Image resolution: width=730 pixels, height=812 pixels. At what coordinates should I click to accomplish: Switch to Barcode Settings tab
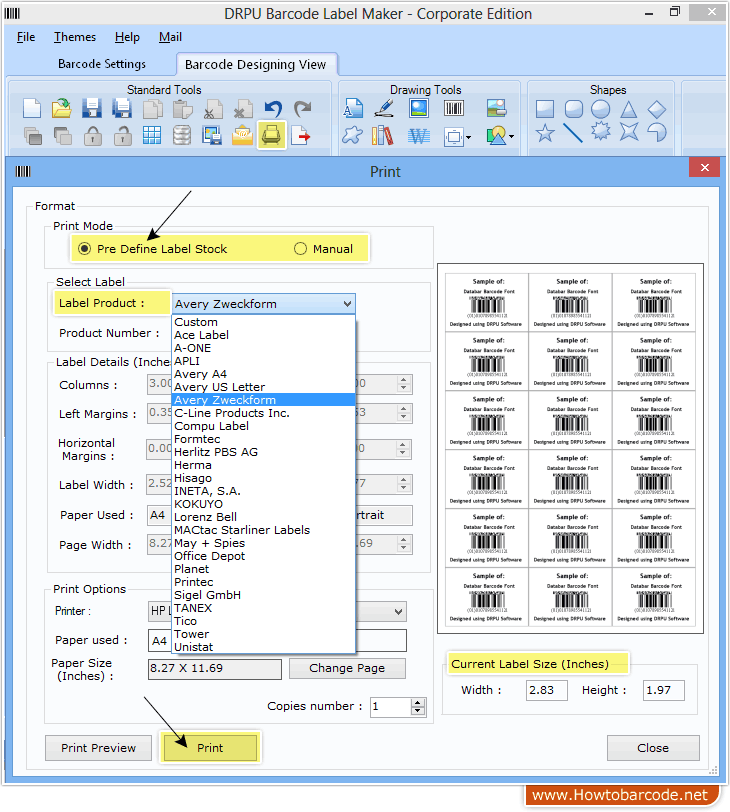pos(102,64)
